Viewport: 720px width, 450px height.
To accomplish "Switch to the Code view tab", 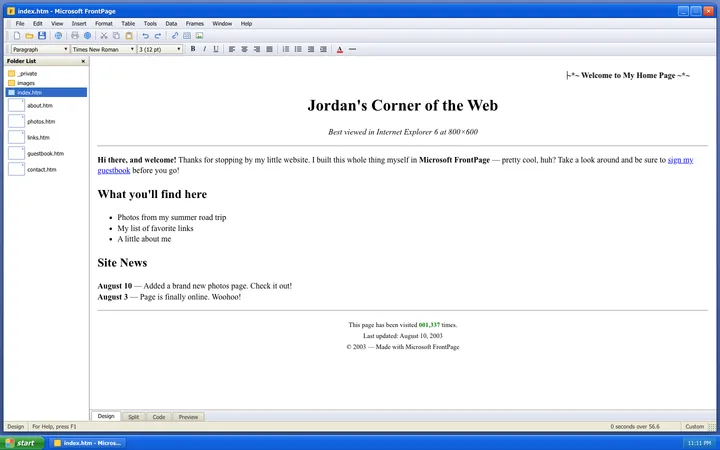I will 159,417.
